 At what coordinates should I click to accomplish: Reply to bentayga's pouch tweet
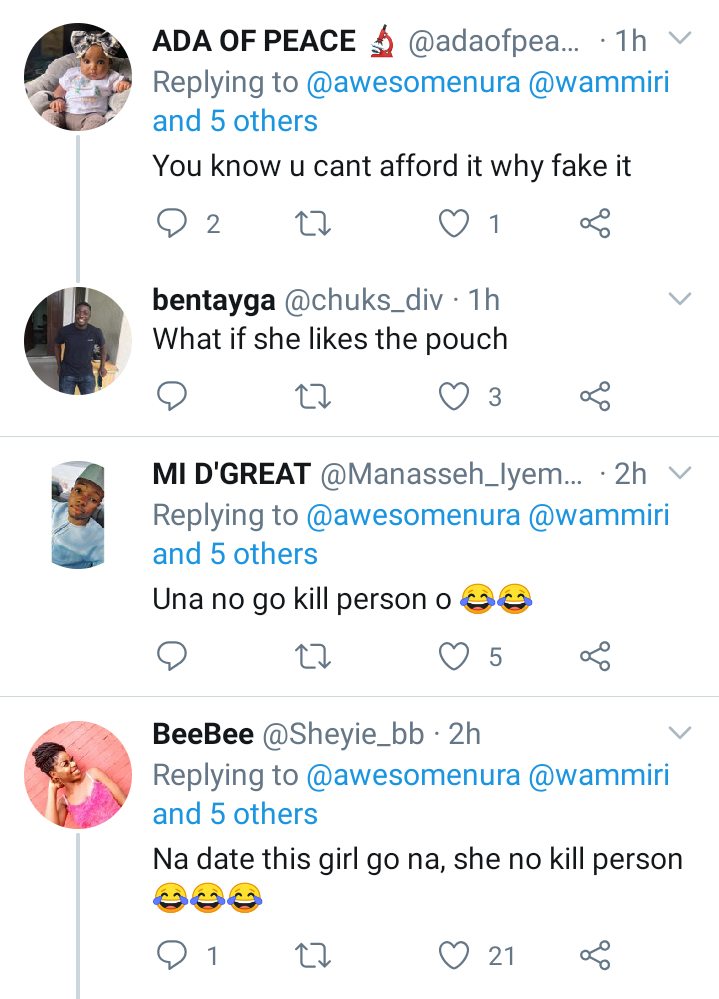click(x=174, y=397)
